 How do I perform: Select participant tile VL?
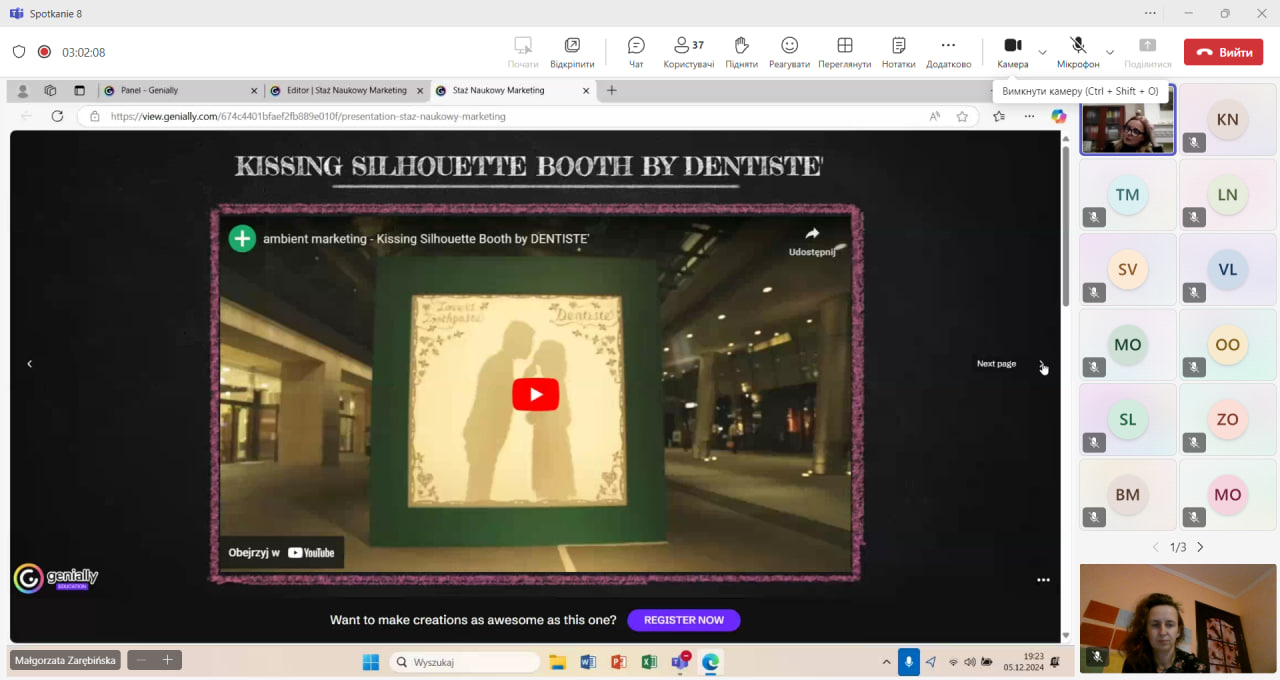click(1228, 270)
